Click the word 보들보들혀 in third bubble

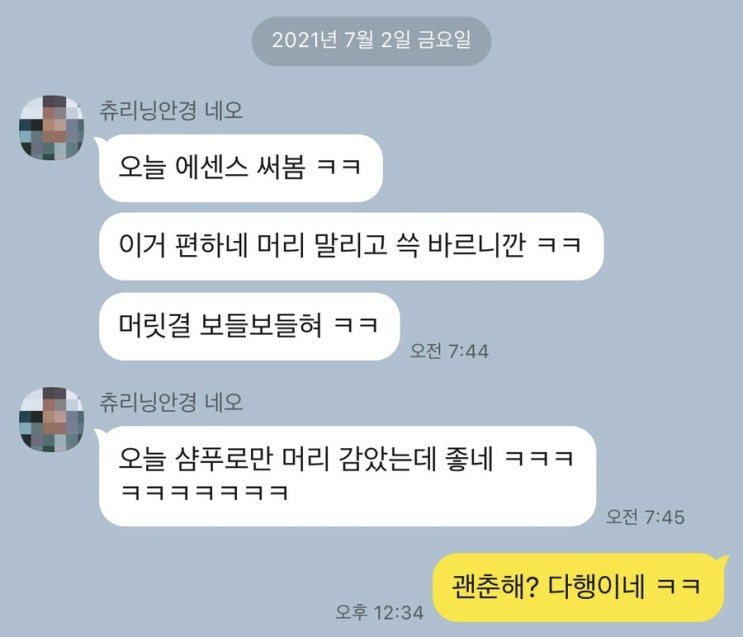261,326
